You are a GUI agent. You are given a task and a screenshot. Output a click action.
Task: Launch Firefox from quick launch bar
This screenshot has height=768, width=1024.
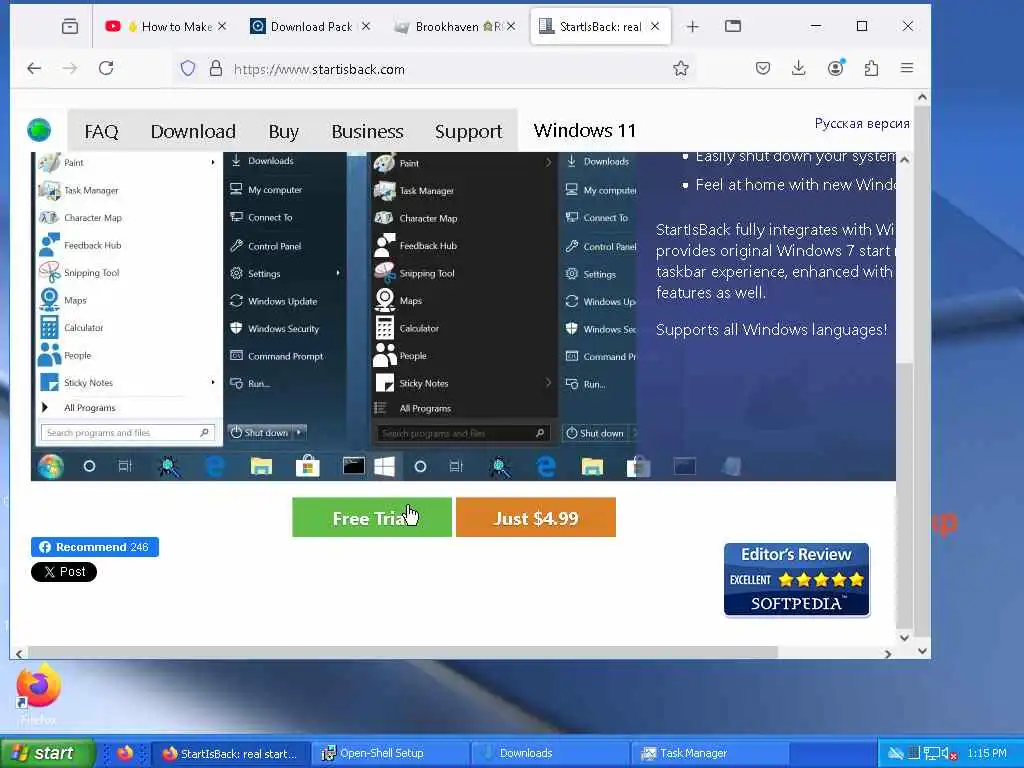tap(125, 753)
